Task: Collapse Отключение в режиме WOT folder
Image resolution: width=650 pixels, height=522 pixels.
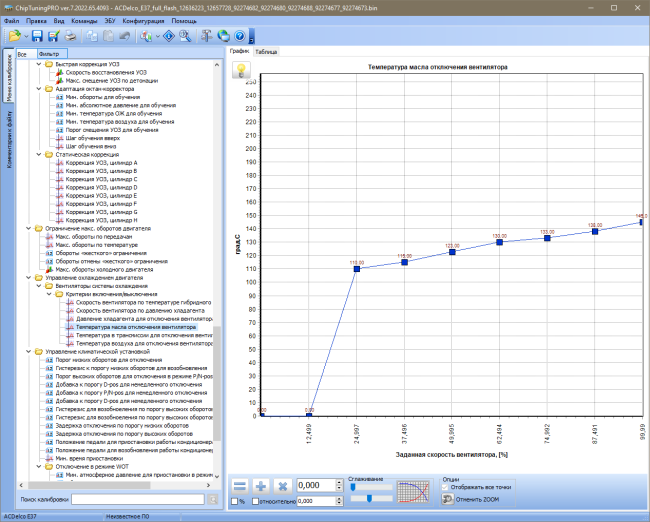Action: 39,466
